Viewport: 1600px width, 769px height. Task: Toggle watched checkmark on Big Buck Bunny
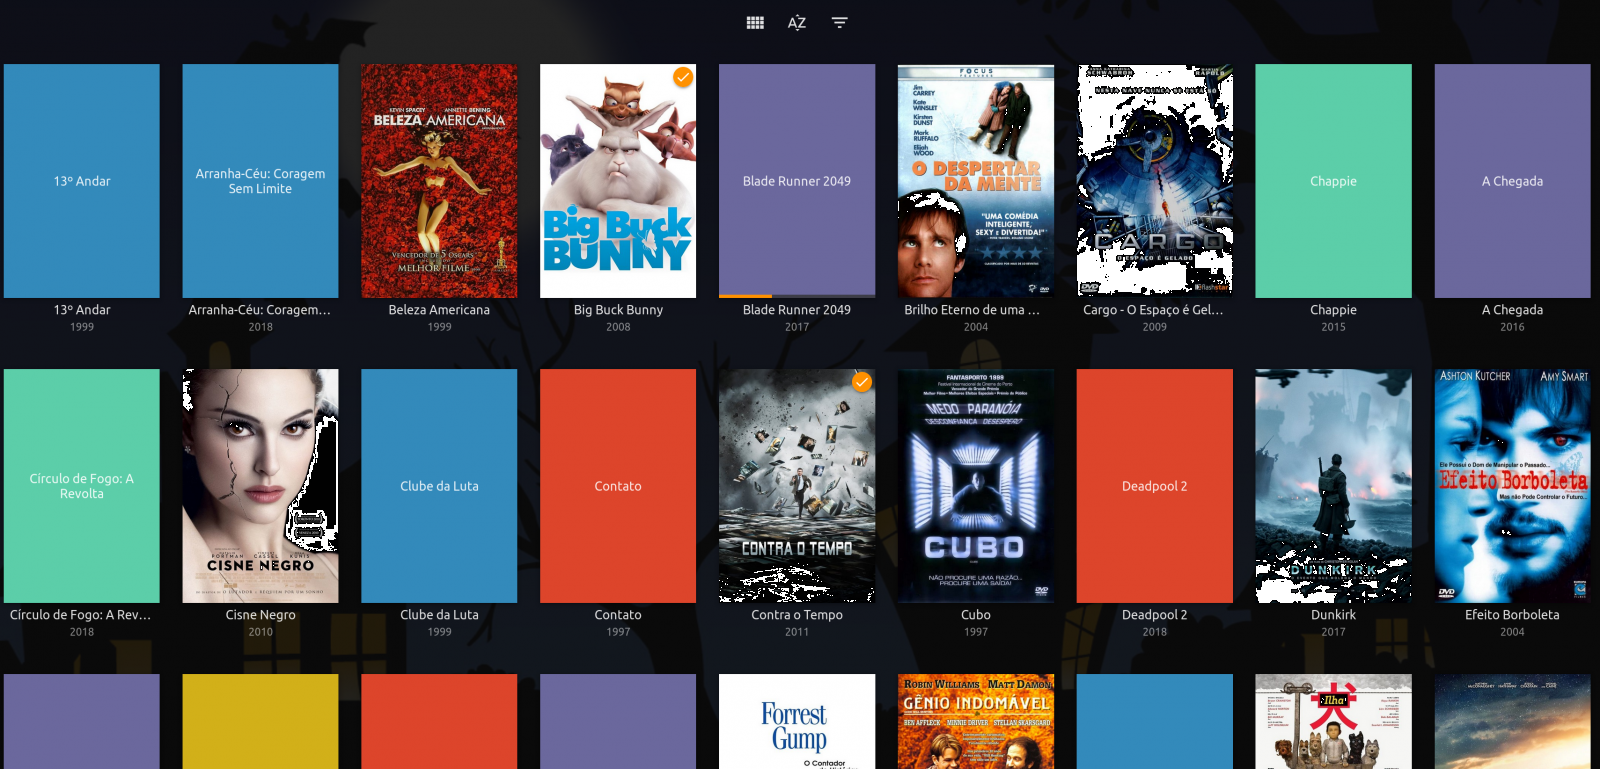[683, 77]
